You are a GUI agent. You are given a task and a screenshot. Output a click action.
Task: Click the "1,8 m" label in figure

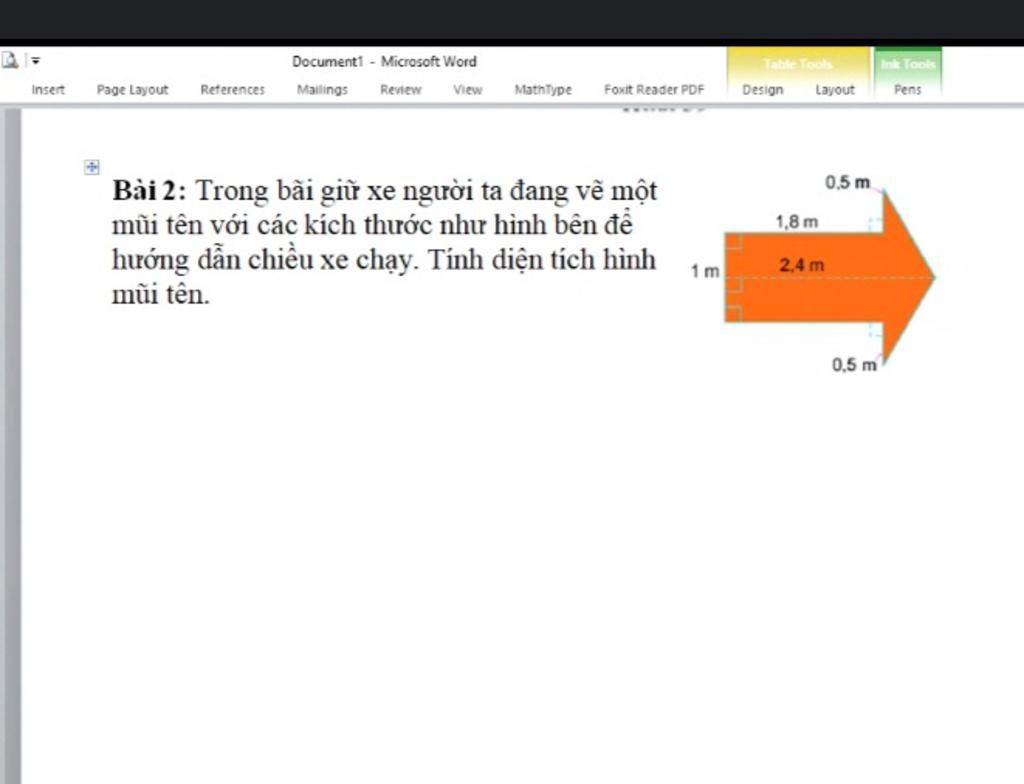pos(797,222)
